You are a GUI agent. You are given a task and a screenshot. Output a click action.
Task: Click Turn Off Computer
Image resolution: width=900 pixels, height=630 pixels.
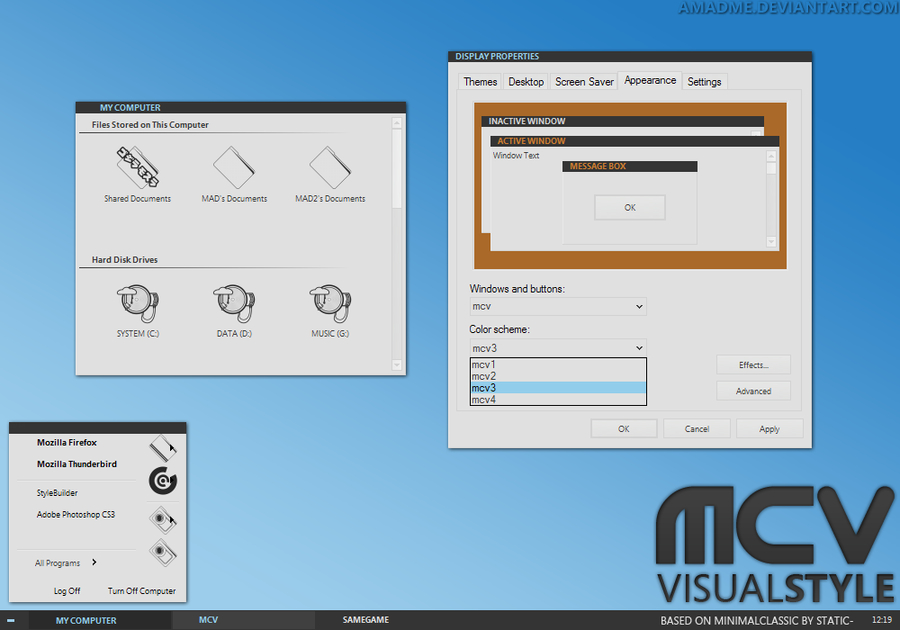coord(142,591)
